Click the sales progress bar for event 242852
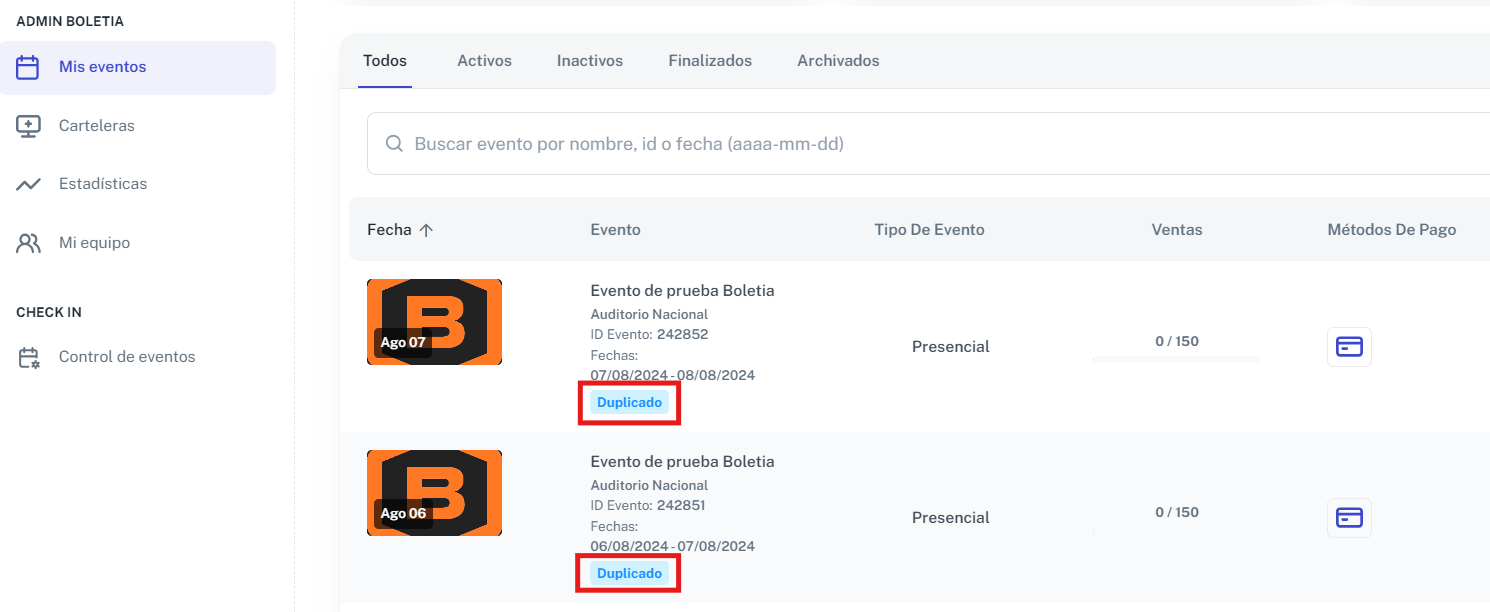This screenshot has height=612, width=1490. click(1177, 358)
